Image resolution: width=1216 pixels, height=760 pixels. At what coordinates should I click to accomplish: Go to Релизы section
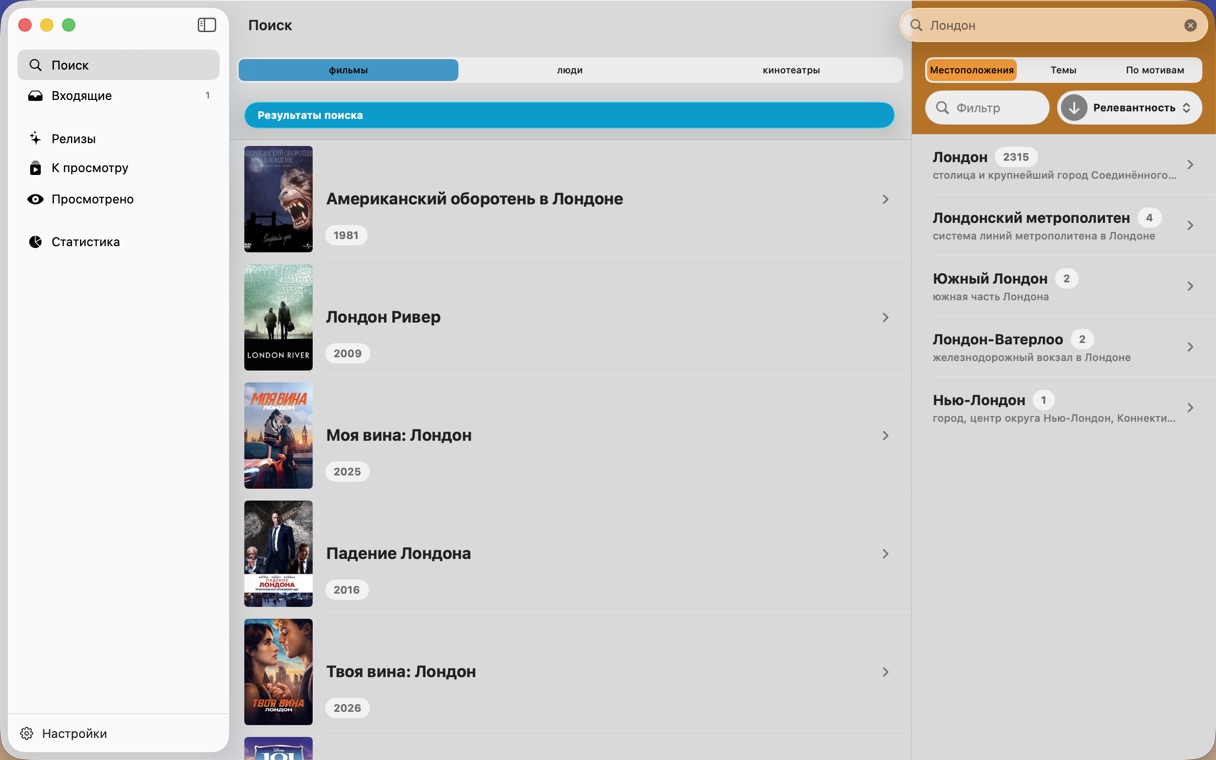click(x=118, y=139)
